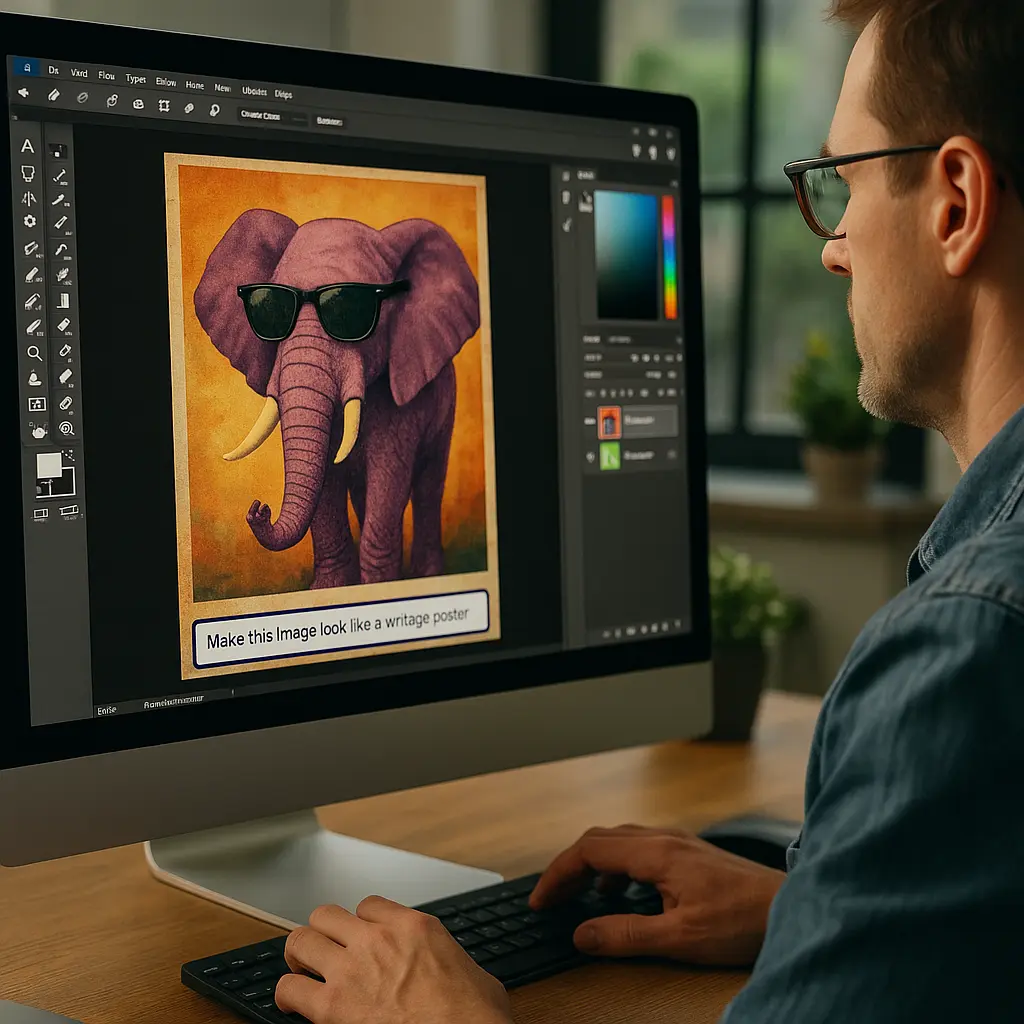Click the loop lasso icon in options bar
1024x1024 pixels.
214,110
